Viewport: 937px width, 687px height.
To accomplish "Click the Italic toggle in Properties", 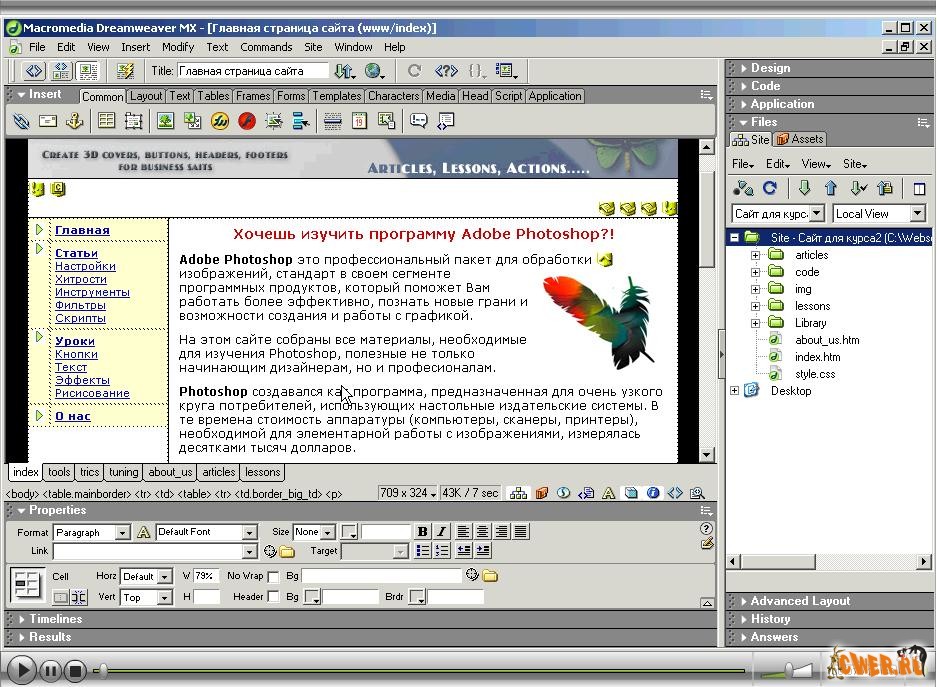I will click(x=441, y=532).
